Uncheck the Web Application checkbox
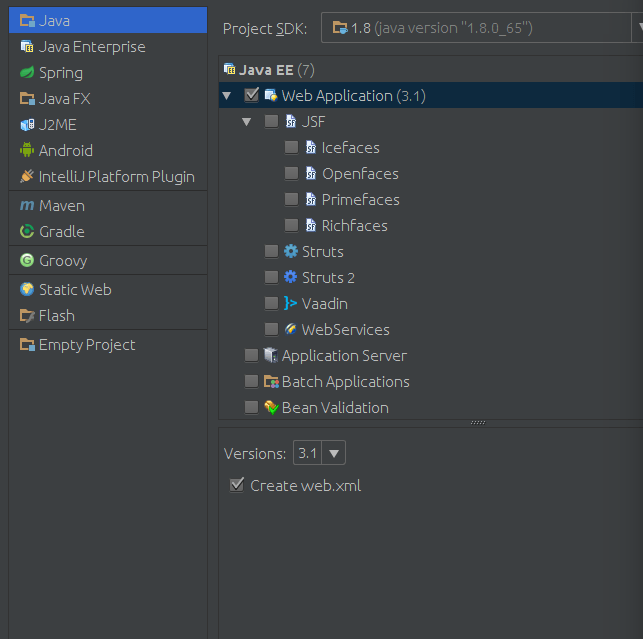The height and width of the screenshot is (639, 643). pyautogui.click(x=251, y=96)
